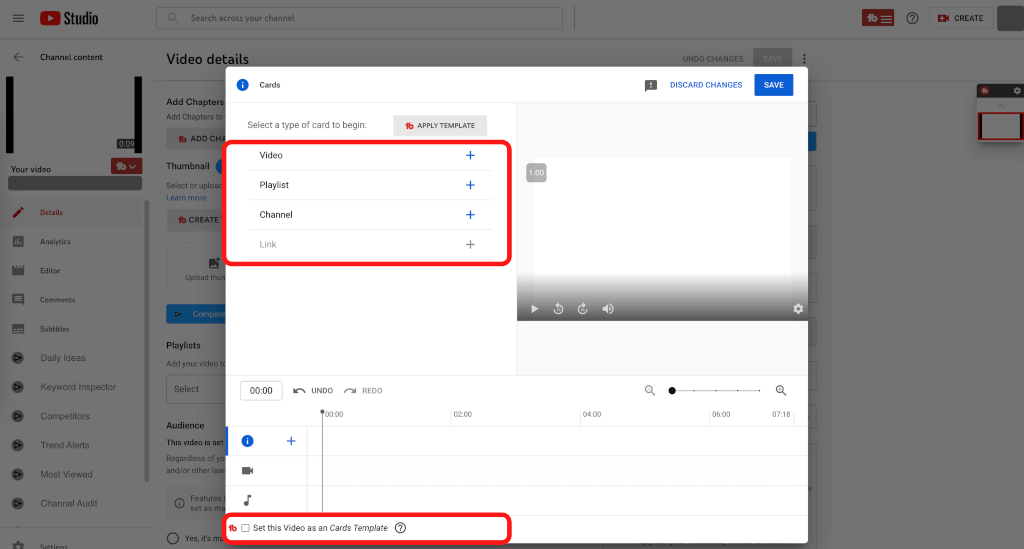Add a Playlist card with plus icon
This screenshot has height=549, width=1024.
tap(470, 185)
